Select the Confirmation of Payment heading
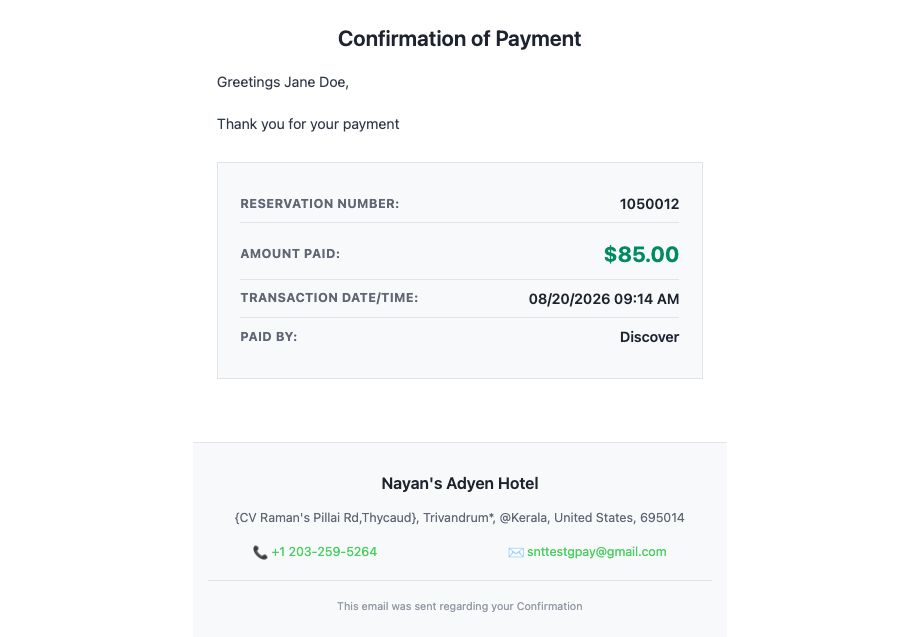Viewport: 920px width, 637px height. point(459,39)
